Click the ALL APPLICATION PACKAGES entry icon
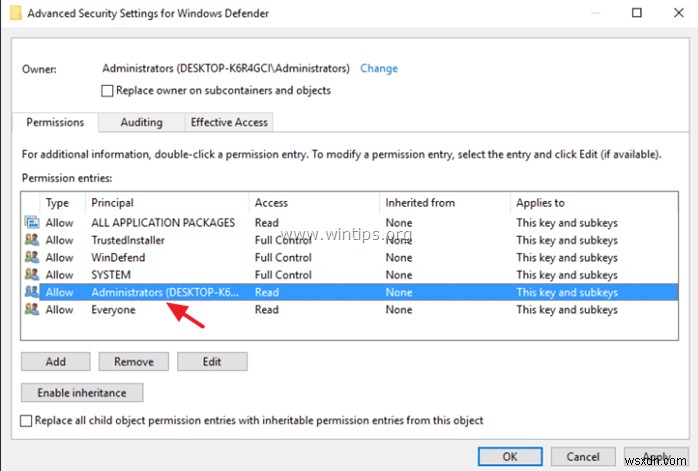 coord(31,223)
